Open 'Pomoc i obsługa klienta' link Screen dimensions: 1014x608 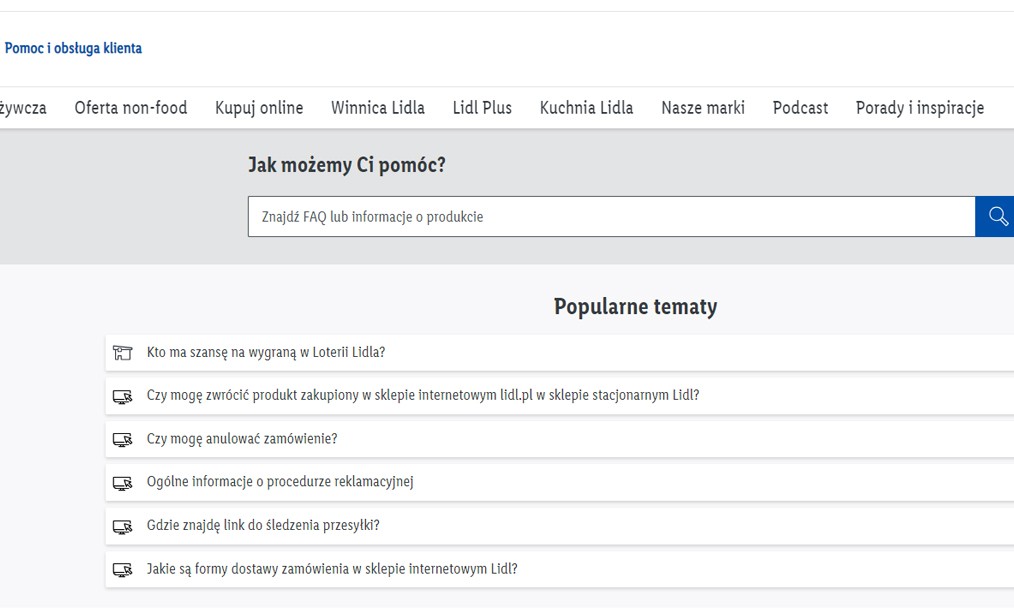[x=73, y=48]
